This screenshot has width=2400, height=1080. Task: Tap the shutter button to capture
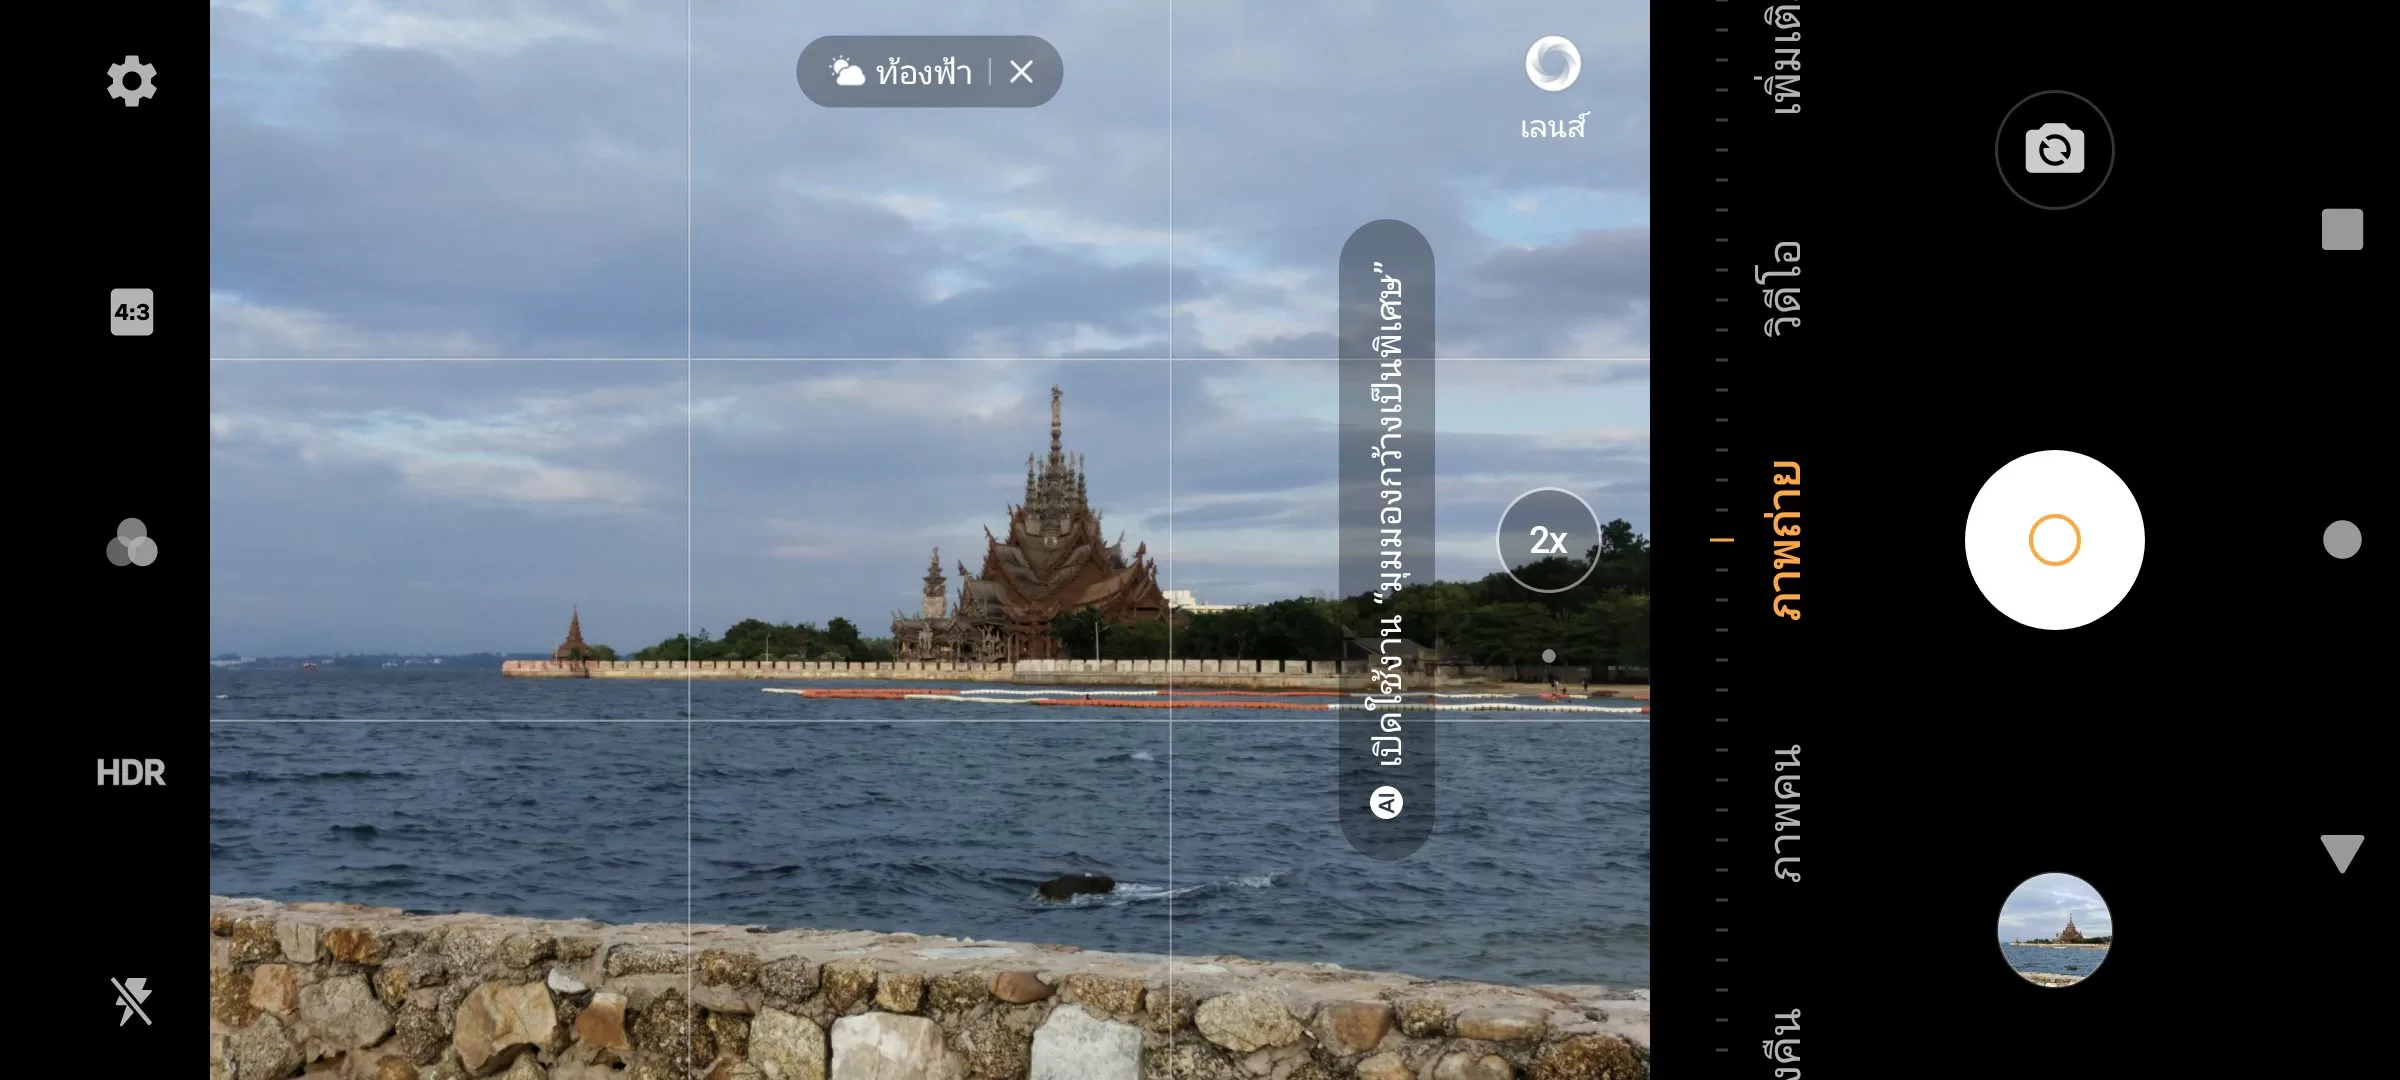tap(2054, 540)
